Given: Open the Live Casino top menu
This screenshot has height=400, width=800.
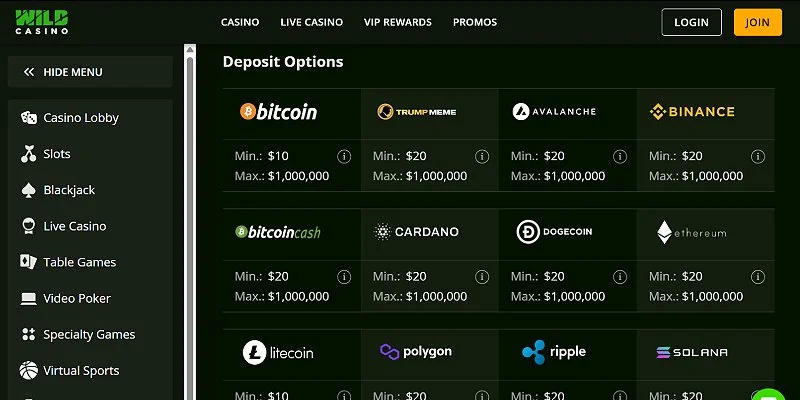Looking at the screenshot, I should click(x=311, y=22).
